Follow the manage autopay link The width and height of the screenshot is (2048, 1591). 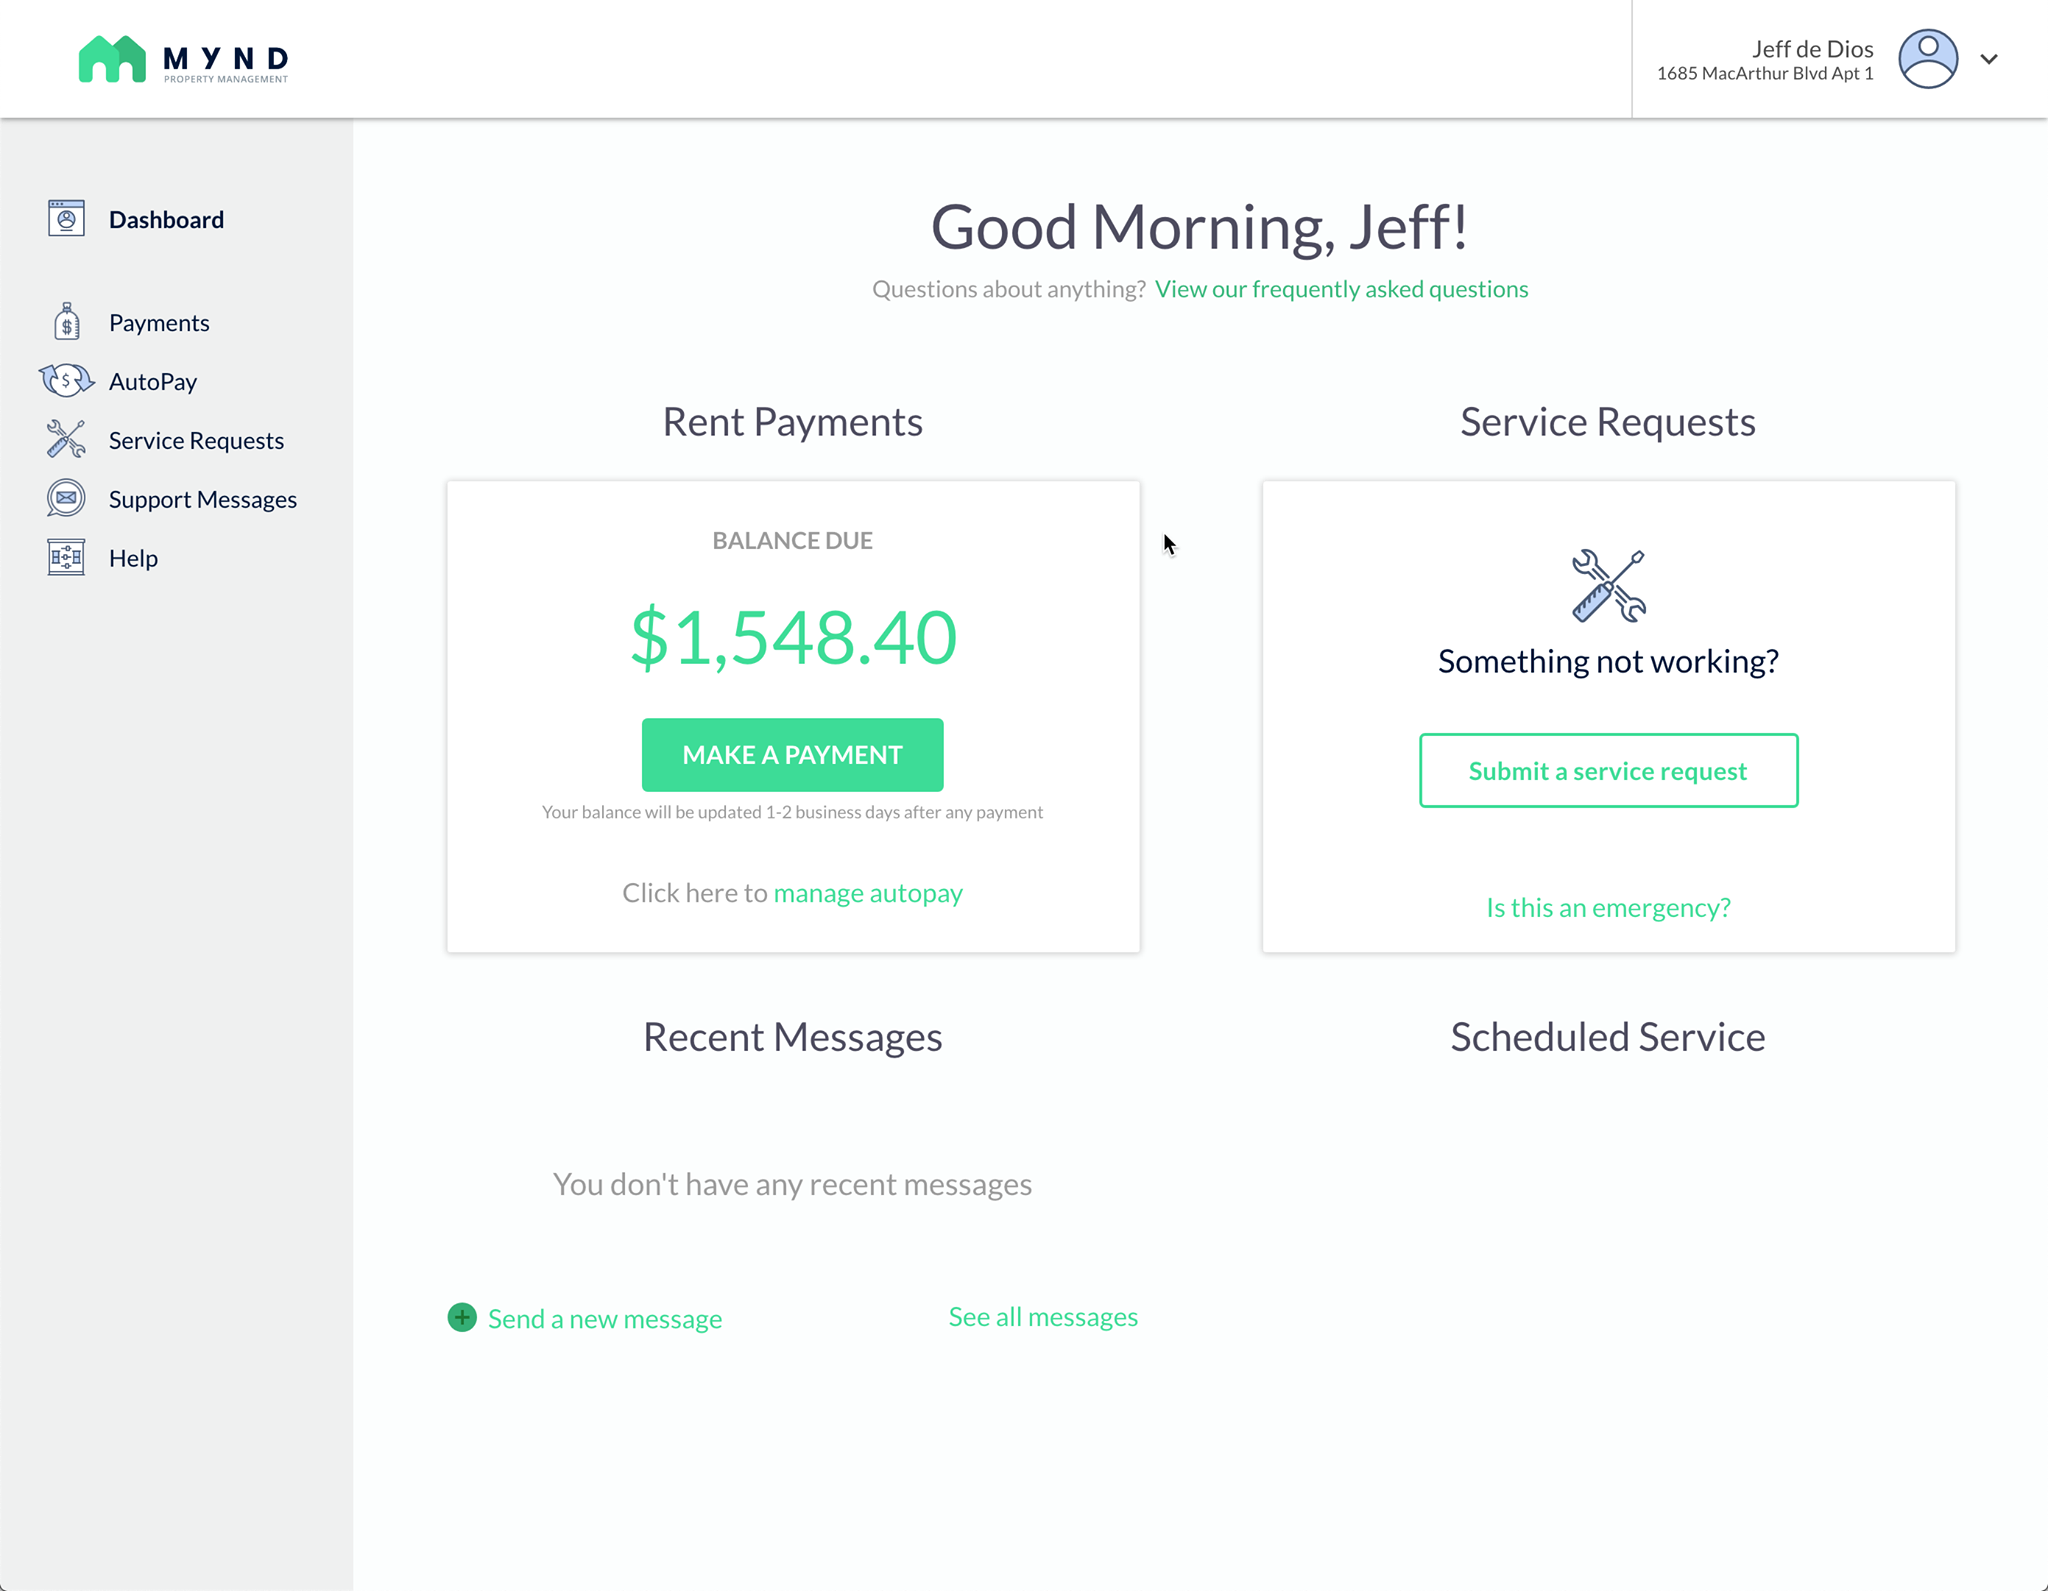point(868,892)
